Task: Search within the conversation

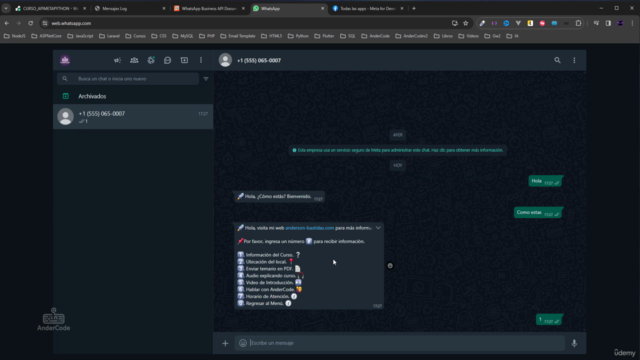Action: tap(557, 60)
